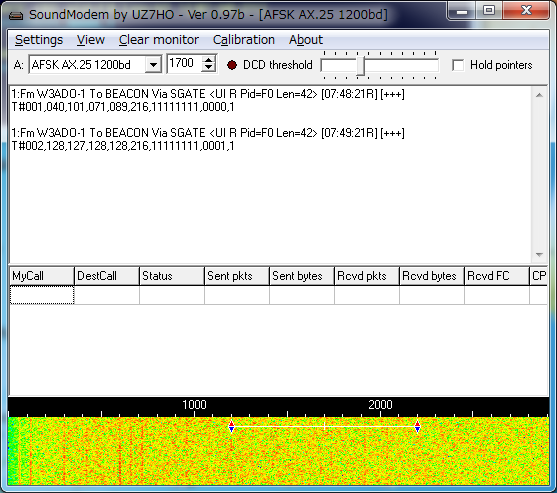Viewport: 557px width, 493px height.
Task: Click the center tick of the waterfall marker
Action: pos(324,426)
